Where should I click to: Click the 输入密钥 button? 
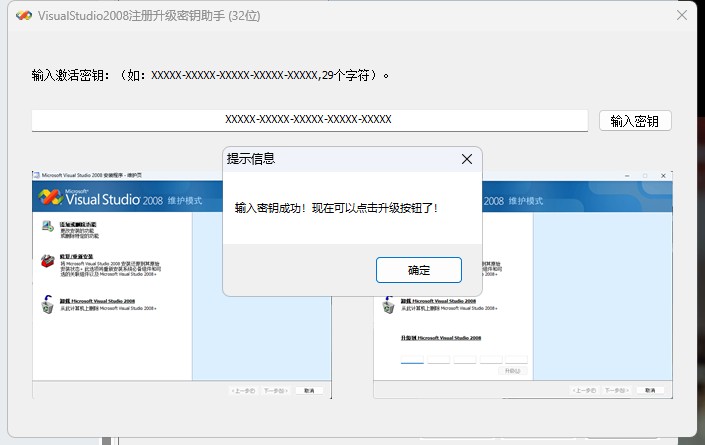[635, 121]
